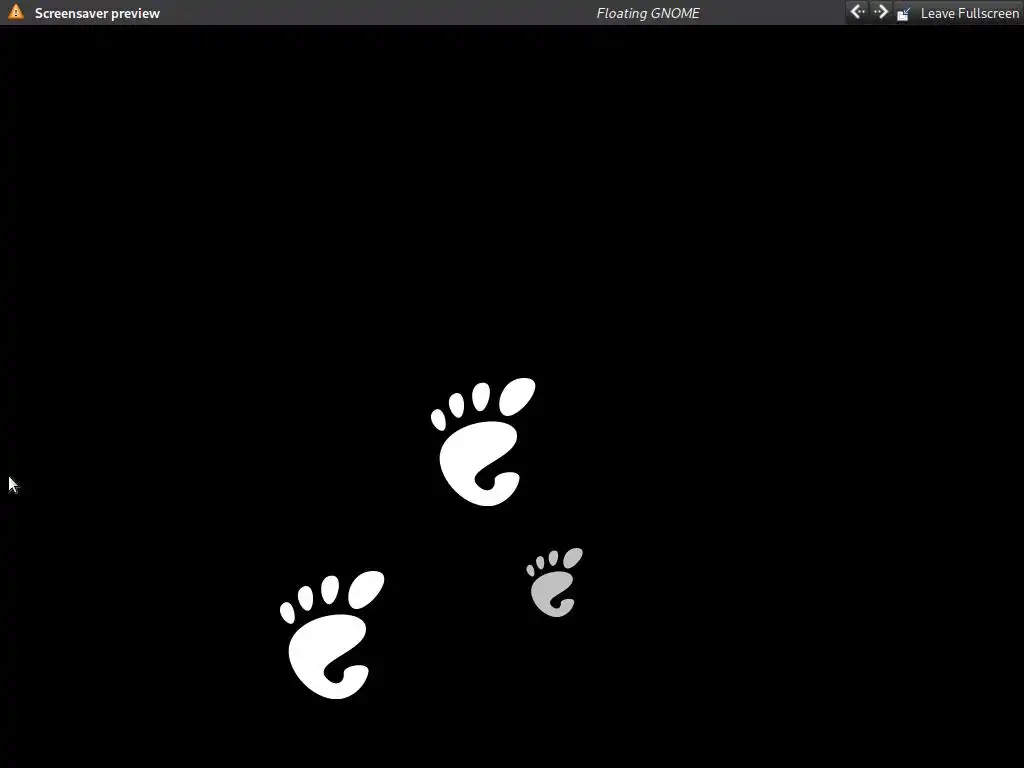Click the Leave Fullscreen button label
This screenshot has width=1024, height=768.
tap(969, 13)
